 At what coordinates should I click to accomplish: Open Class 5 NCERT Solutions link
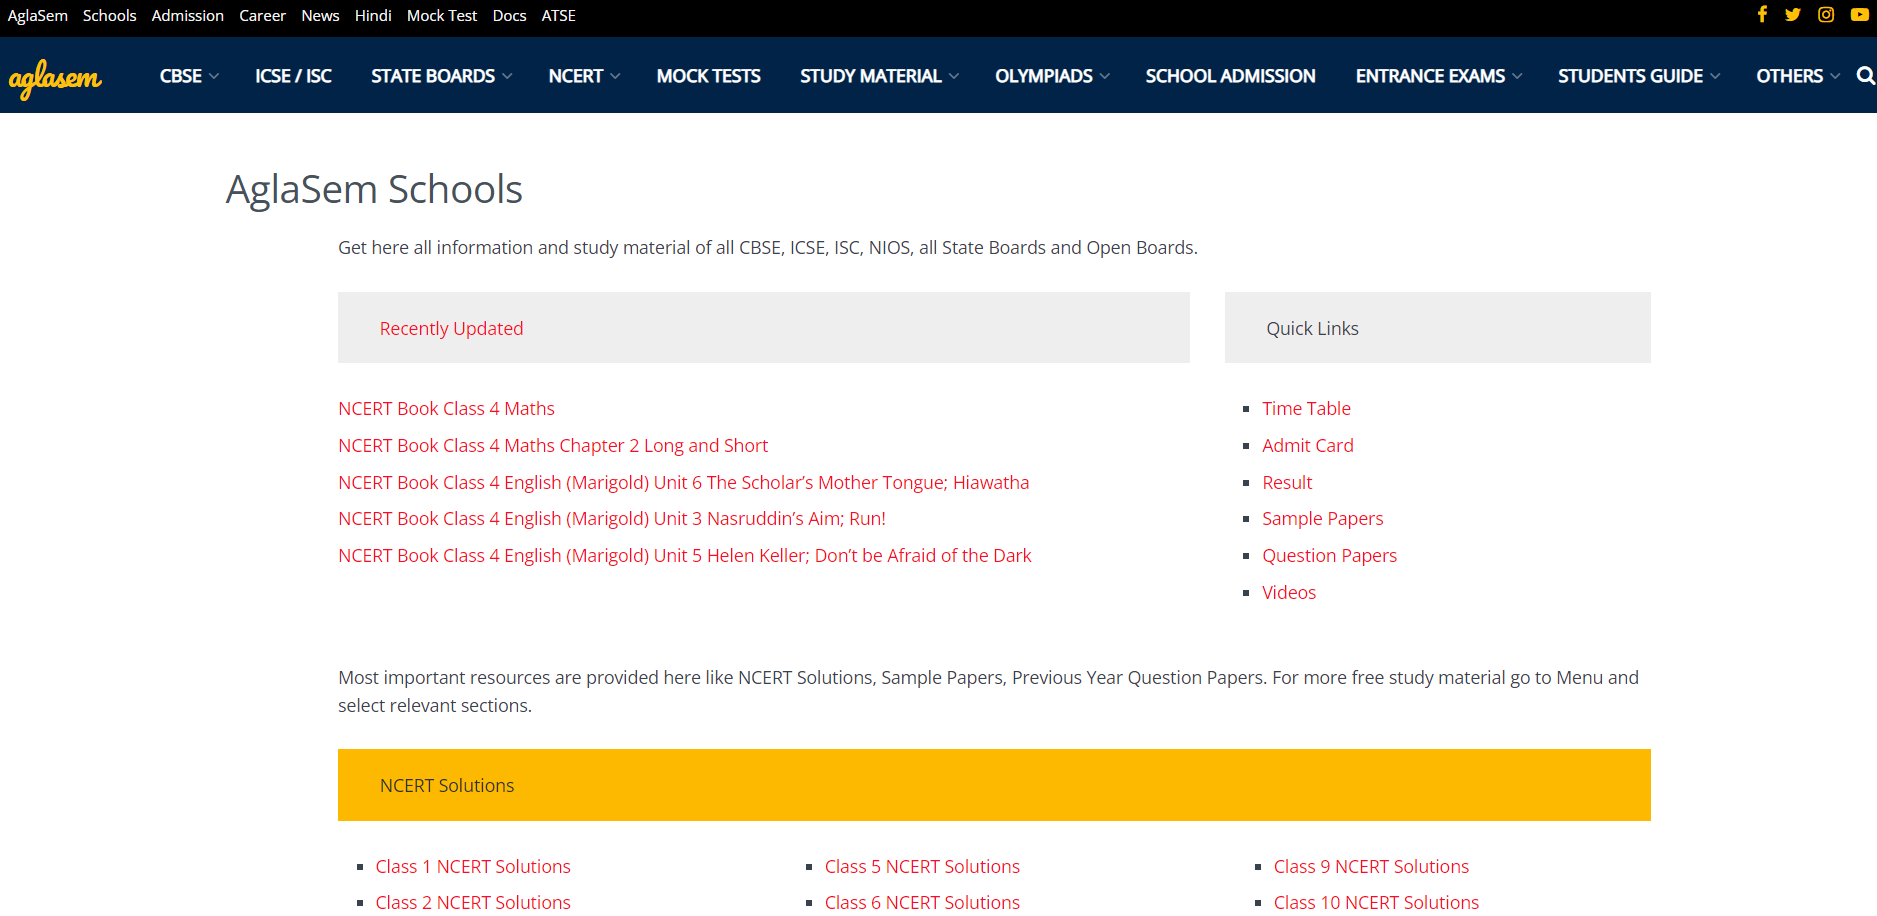tap(922, 866)
